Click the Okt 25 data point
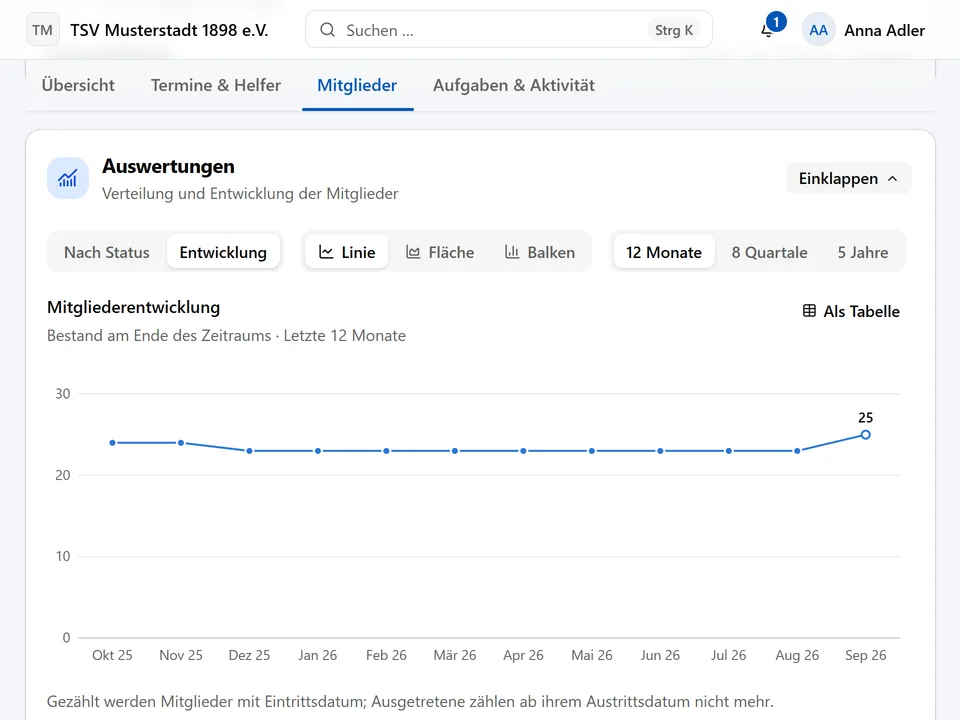 click(x=113, y=443)
